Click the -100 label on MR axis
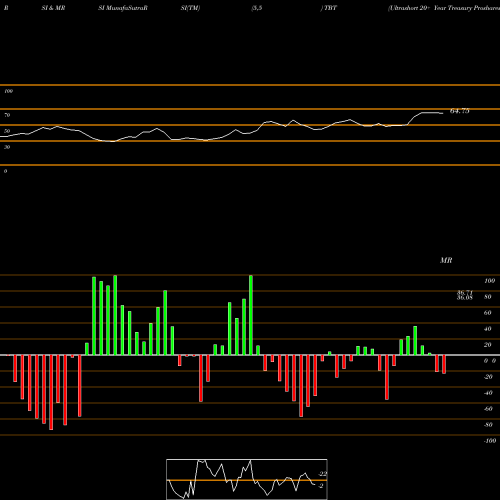This screenshot has width=500, height=500. (x=490, y=441)
